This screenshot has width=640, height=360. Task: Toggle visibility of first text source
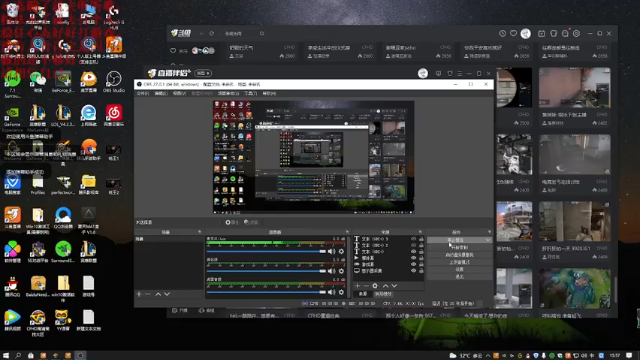coord(413,239)
